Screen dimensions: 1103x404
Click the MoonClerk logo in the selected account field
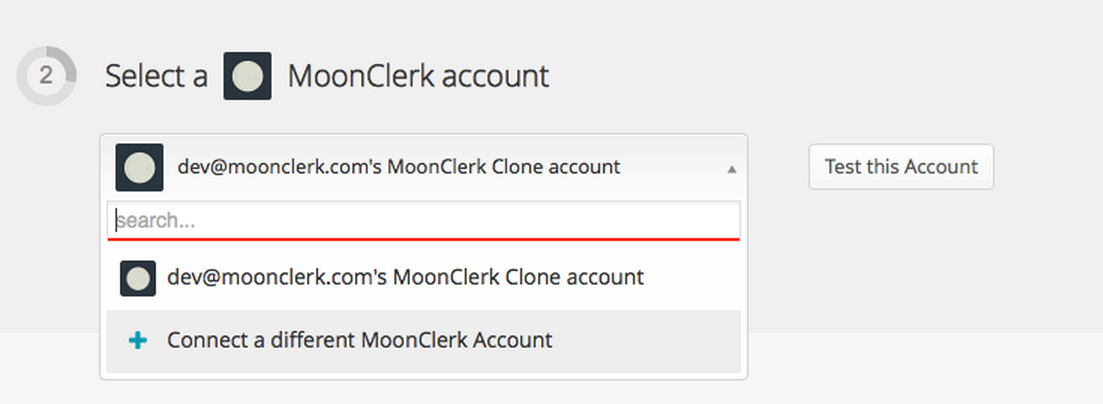[139, 168]
